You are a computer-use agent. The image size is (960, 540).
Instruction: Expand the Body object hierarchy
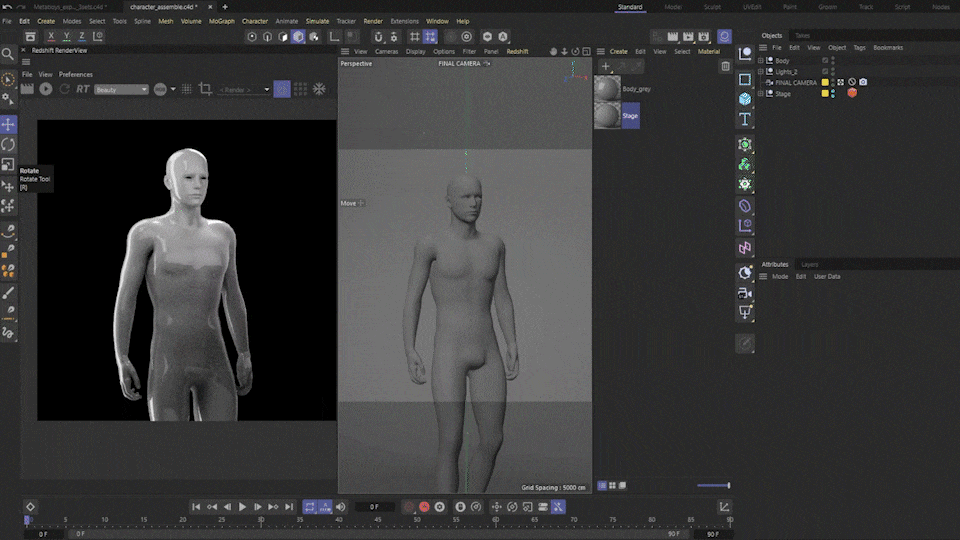coord(760,61)
